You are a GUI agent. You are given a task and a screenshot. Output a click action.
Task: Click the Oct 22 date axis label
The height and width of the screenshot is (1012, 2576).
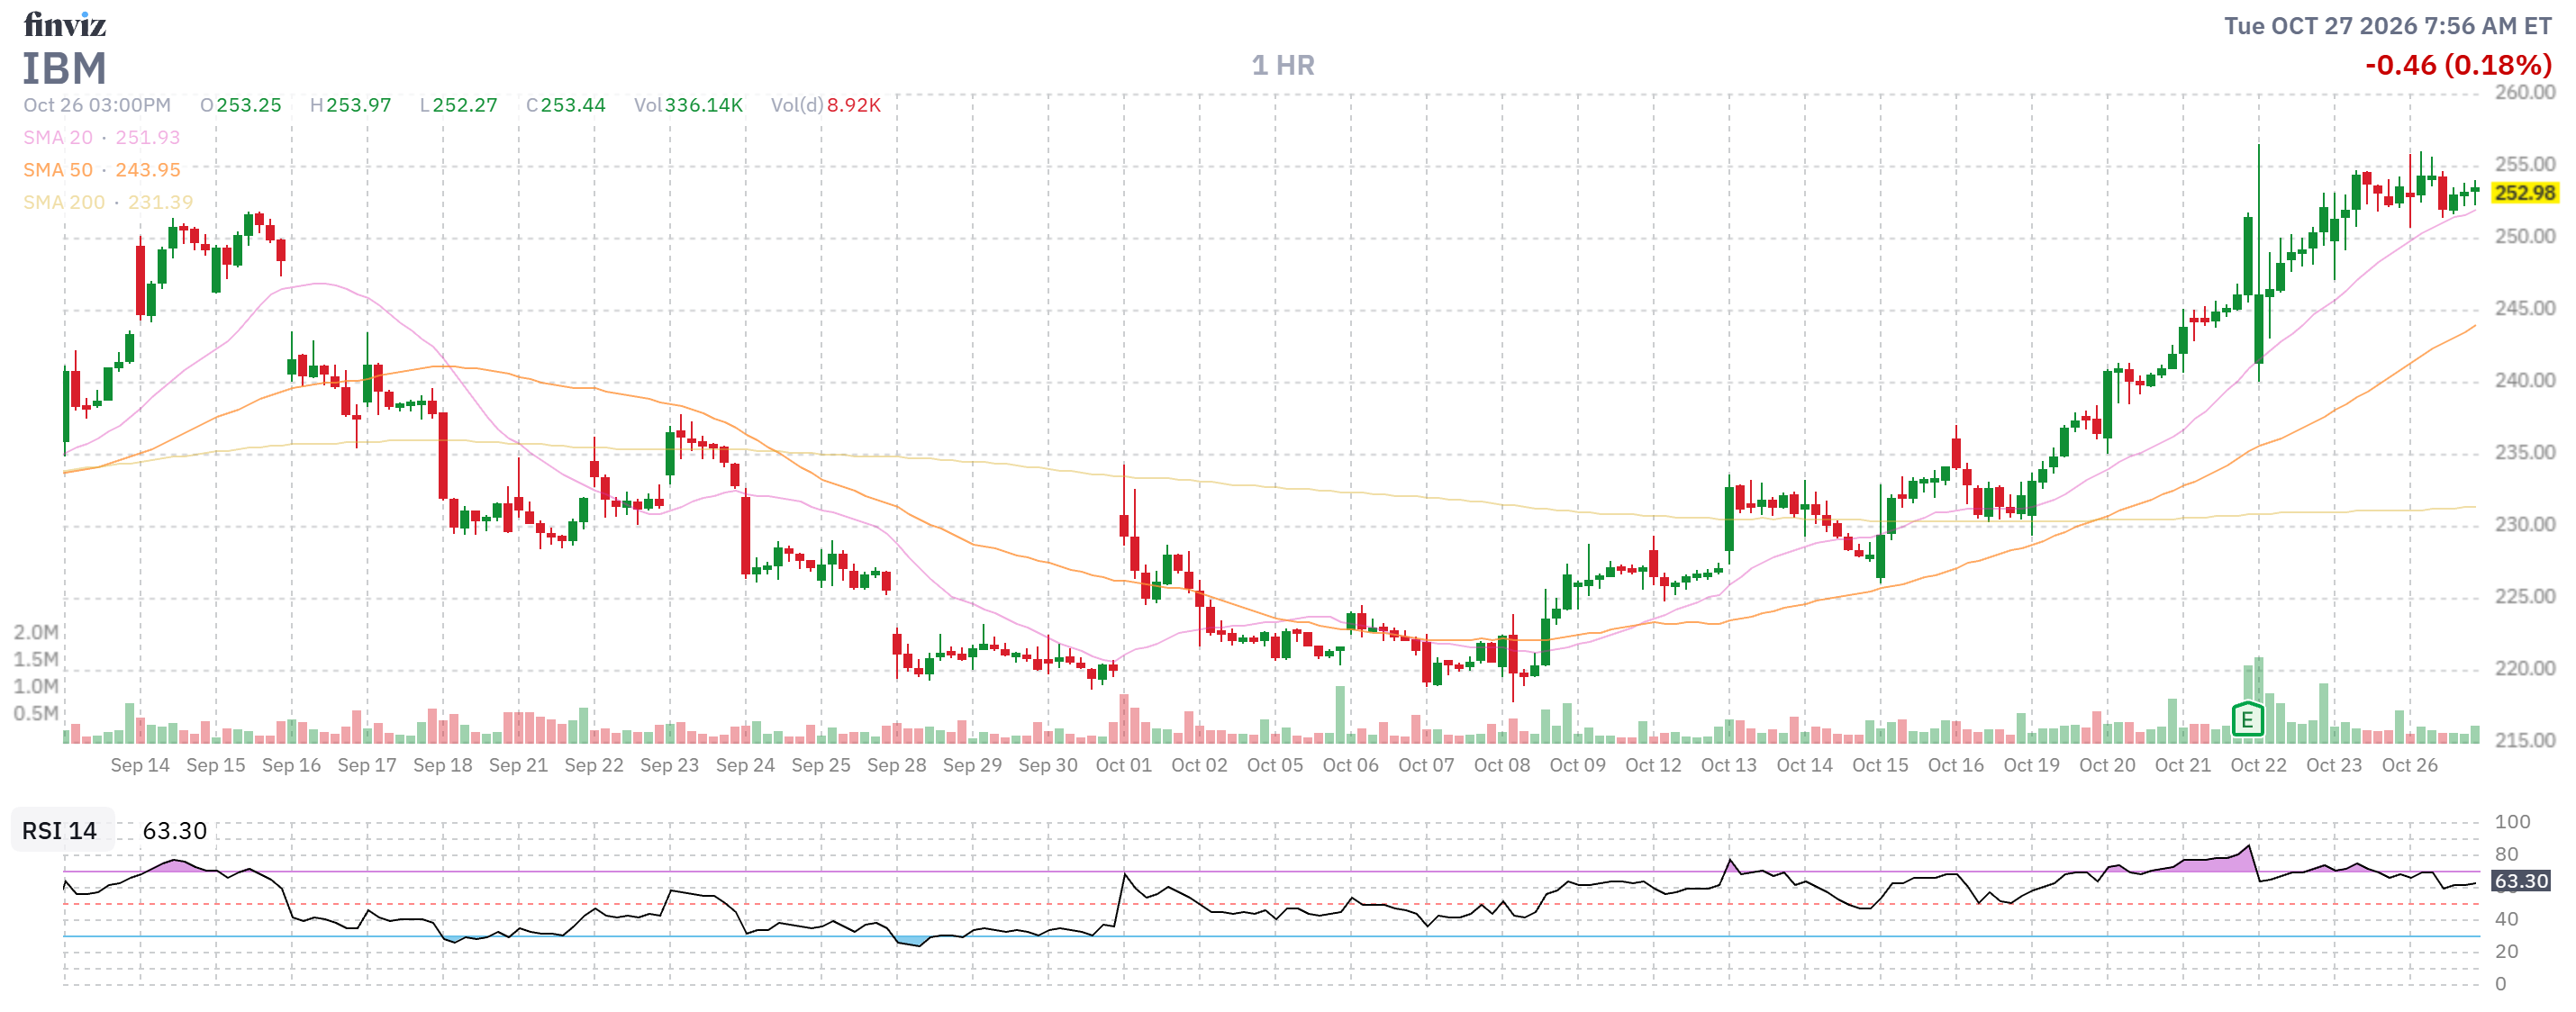2258,765
